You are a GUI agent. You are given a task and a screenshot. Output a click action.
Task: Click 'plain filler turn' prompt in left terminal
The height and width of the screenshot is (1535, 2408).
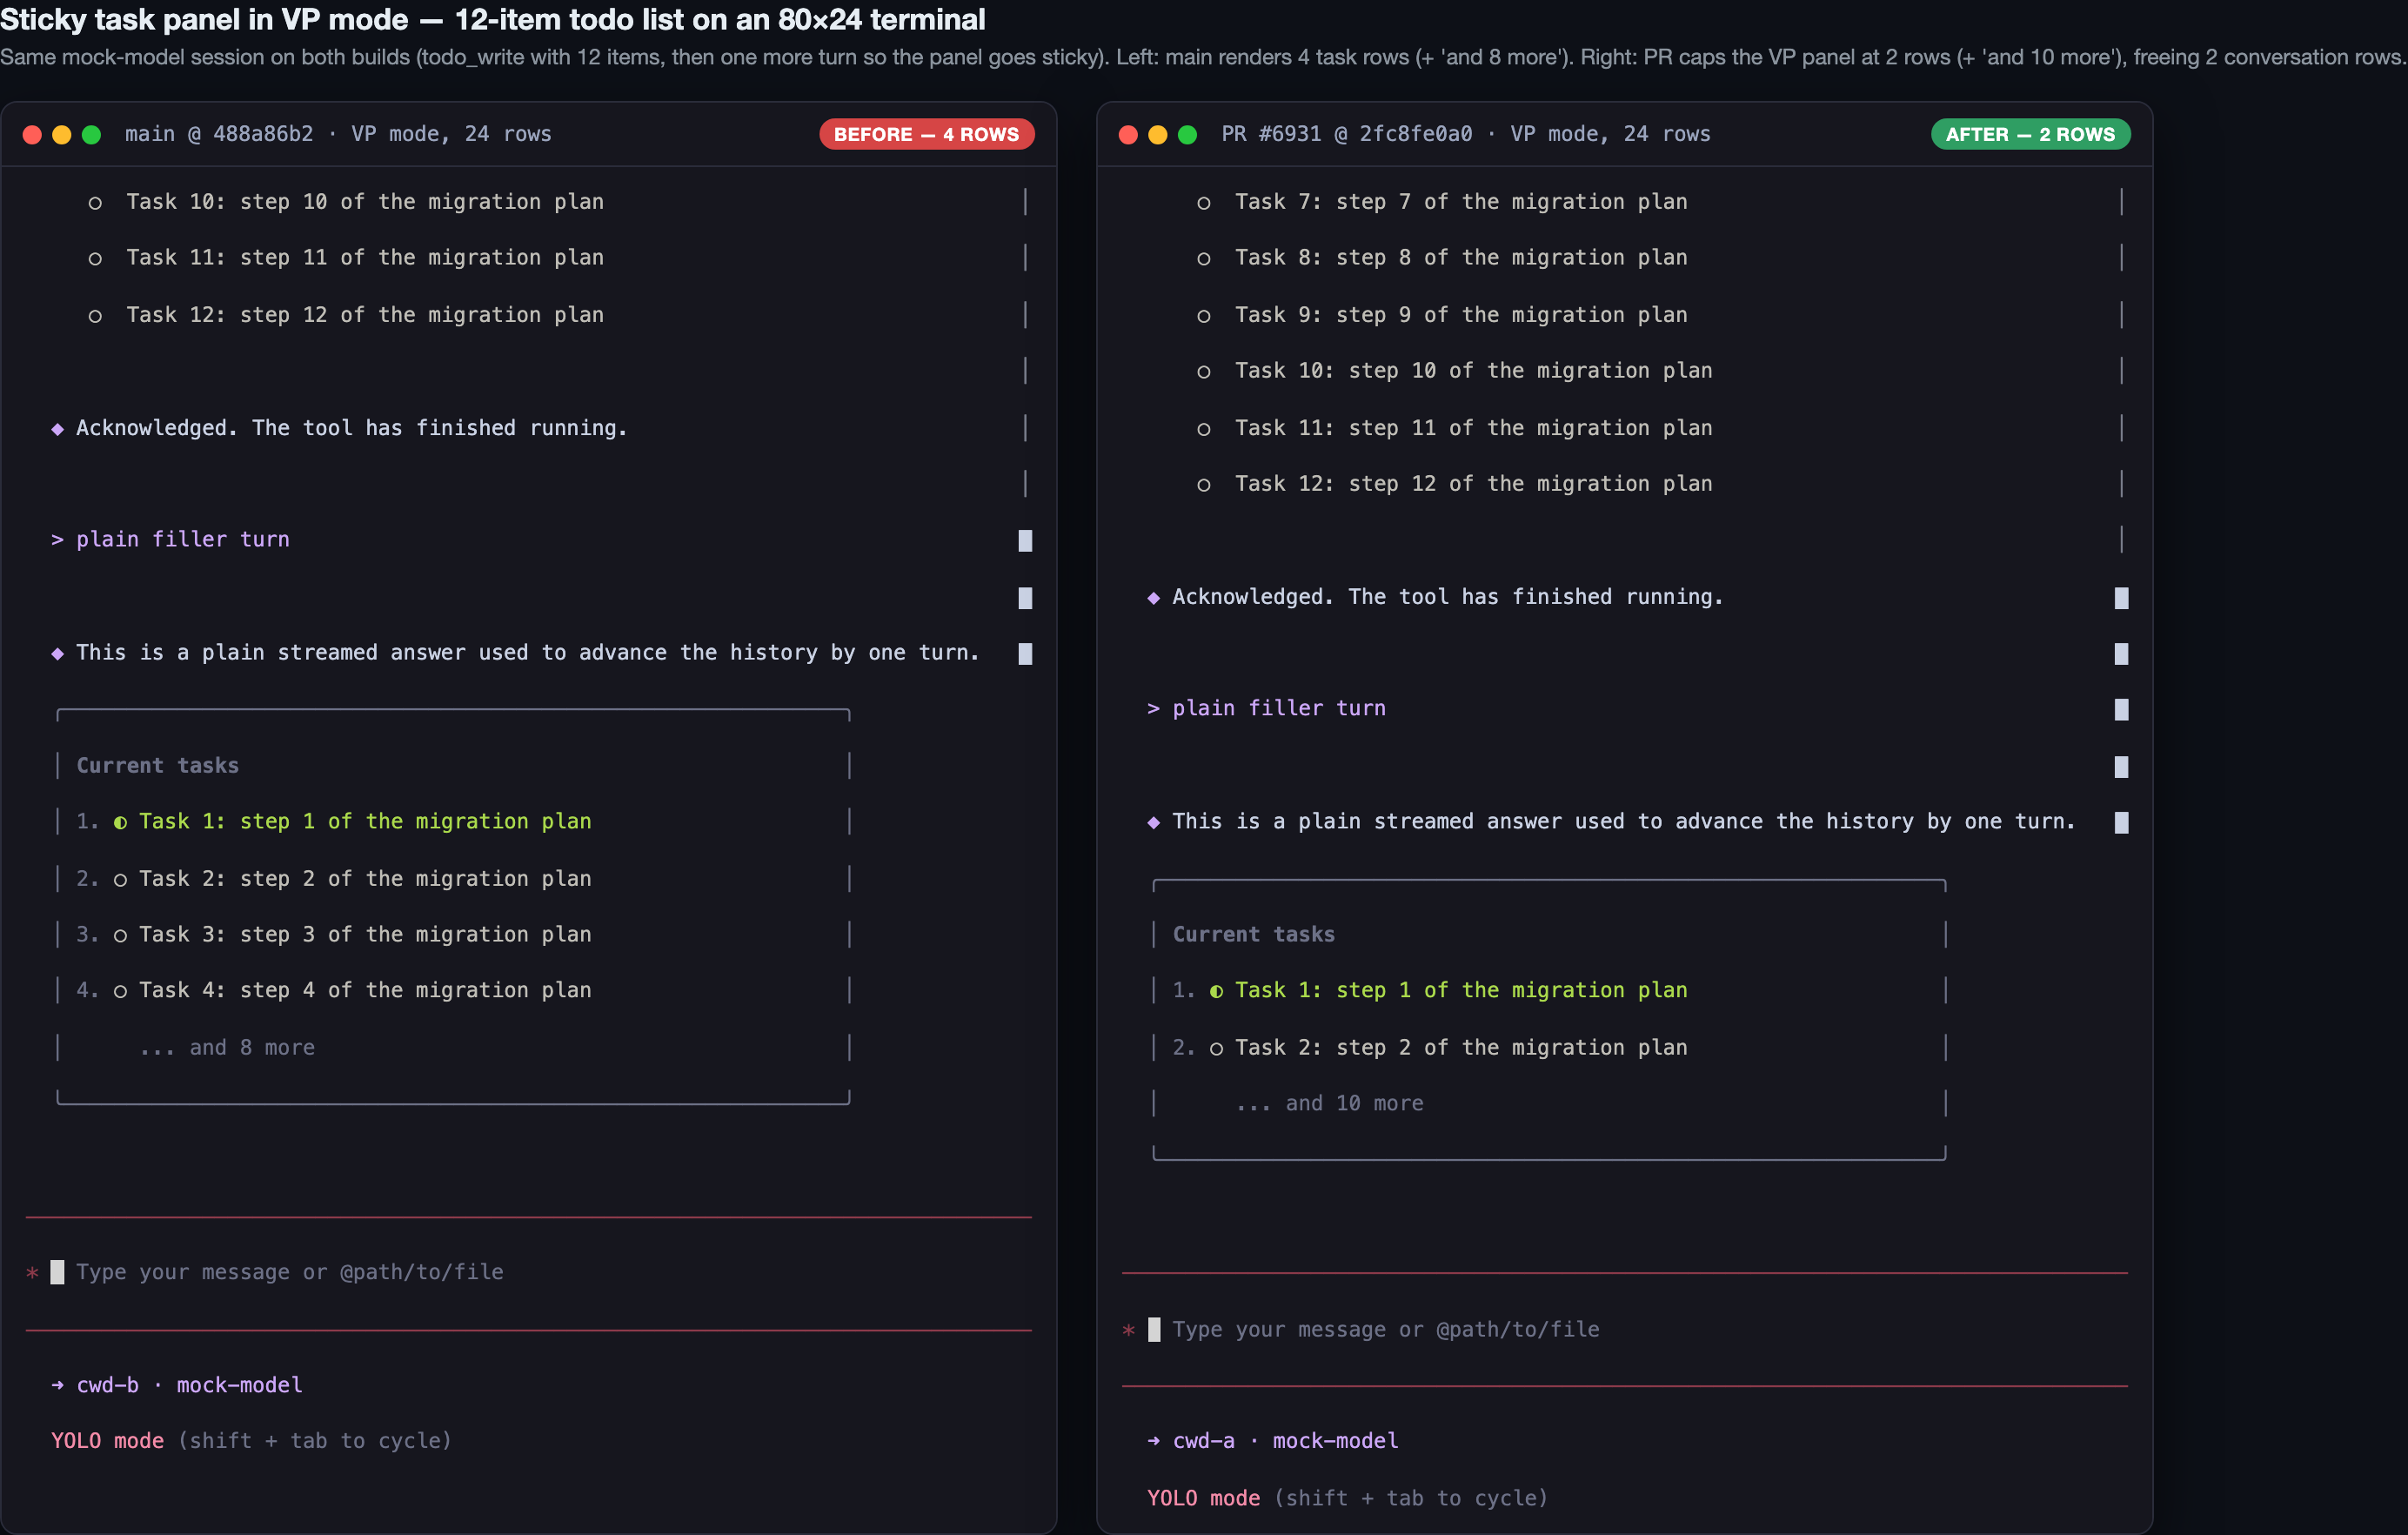click(x=183, y=540)
